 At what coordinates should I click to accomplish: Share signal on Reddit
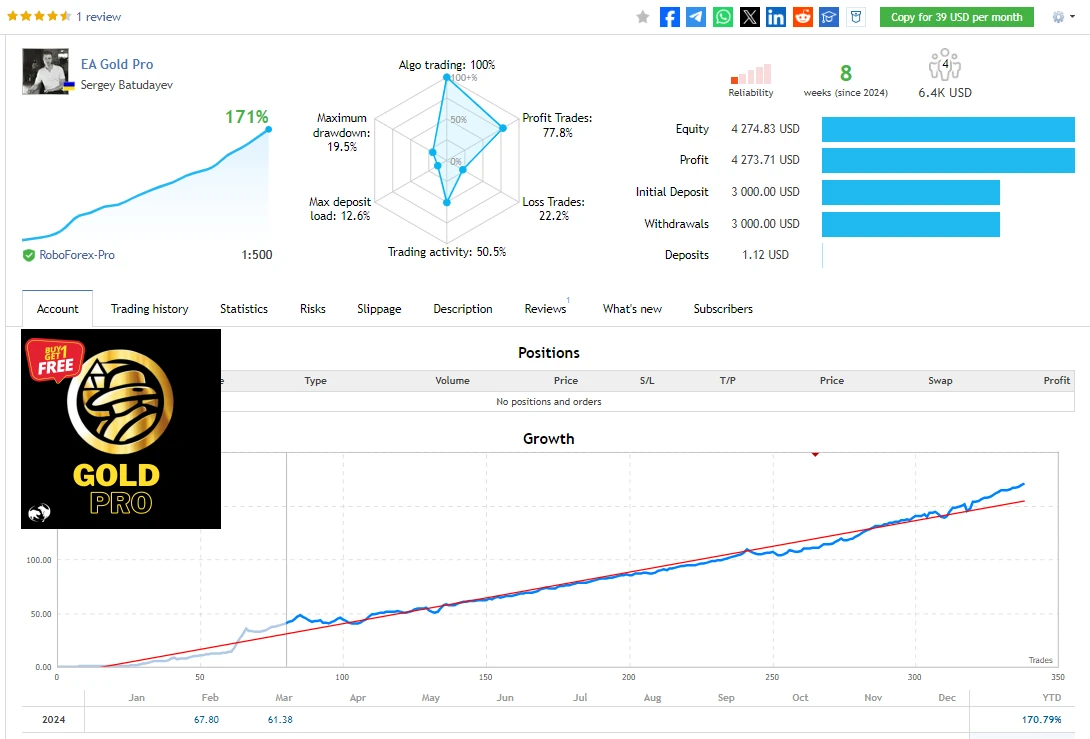[x=803, y=17]
